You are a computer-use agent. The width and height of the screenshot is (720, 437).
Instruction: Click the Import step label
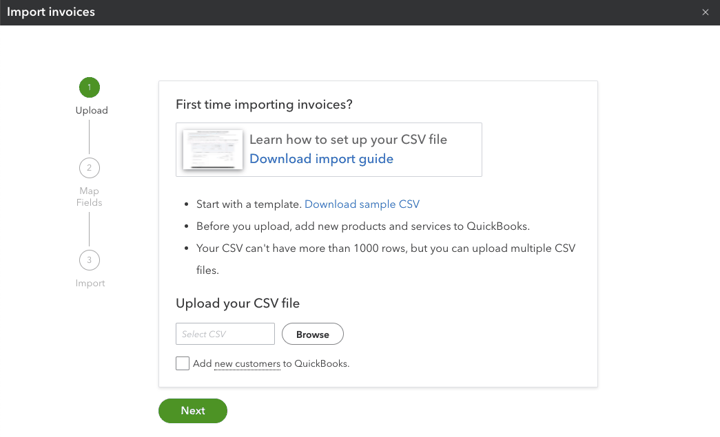[x=90, y=283]
